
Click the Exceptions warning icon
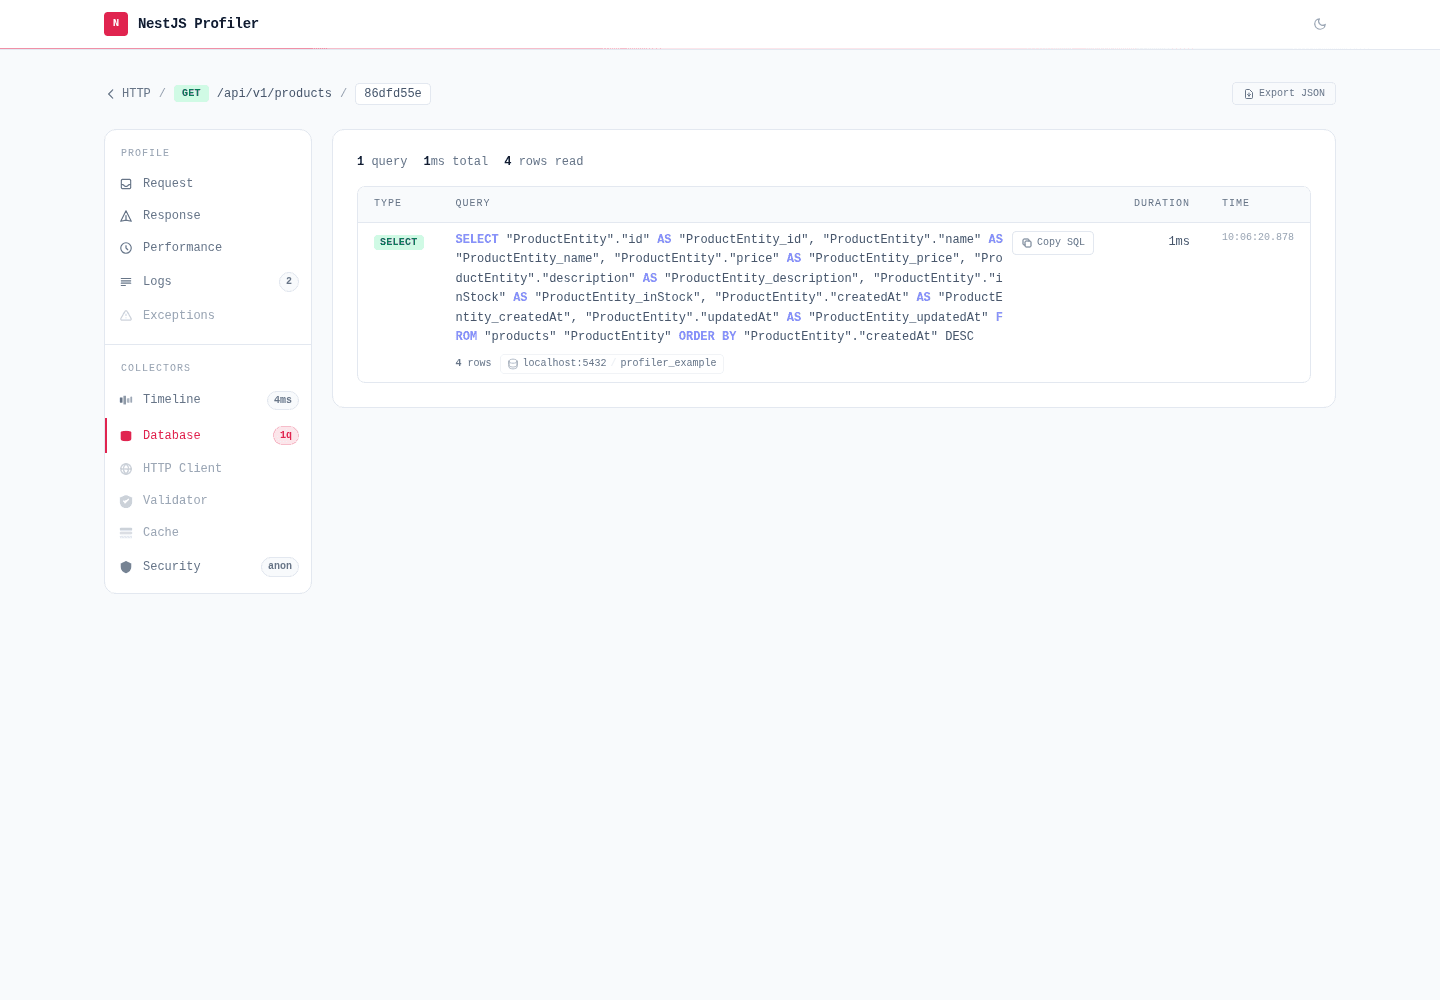(126, 316)
